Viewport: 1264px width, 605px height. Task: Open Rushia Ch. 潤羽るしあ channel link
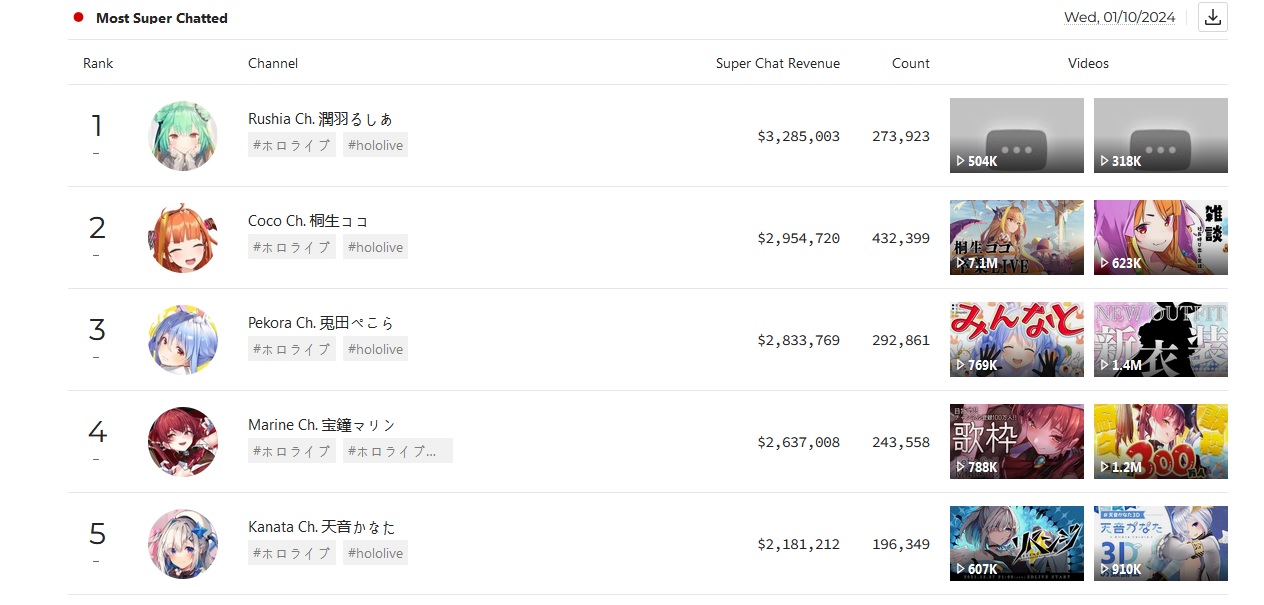(320, 119)
